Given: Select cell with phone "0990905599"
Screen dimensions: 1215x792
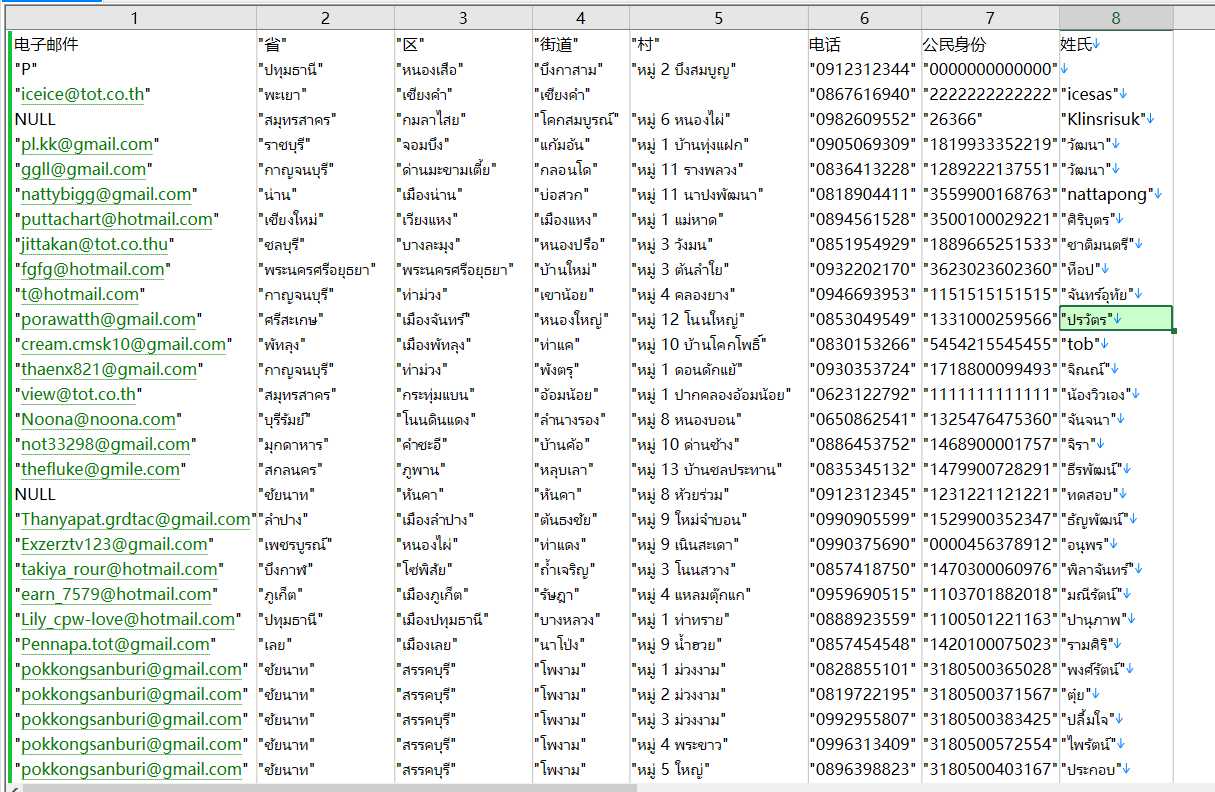Looking at the screenshot, I should coord(864,519).
